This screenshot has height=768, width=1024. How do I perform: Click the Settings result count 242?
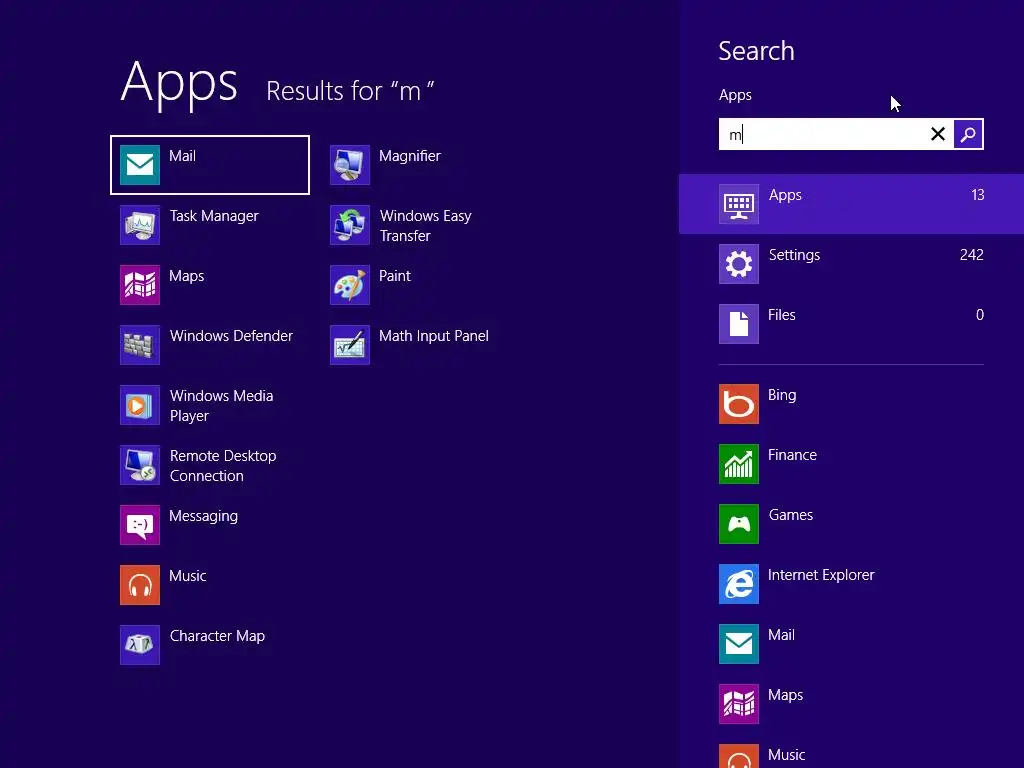coord(972,255)
